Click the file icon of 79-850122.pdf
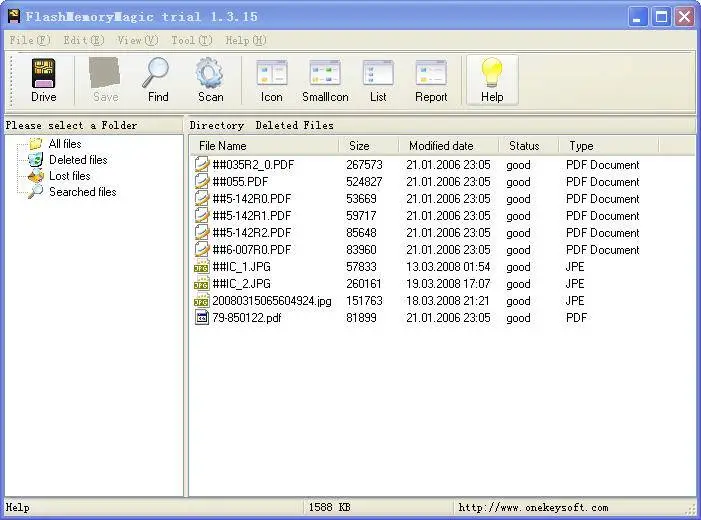701x520 pixels. click(202, 317)
